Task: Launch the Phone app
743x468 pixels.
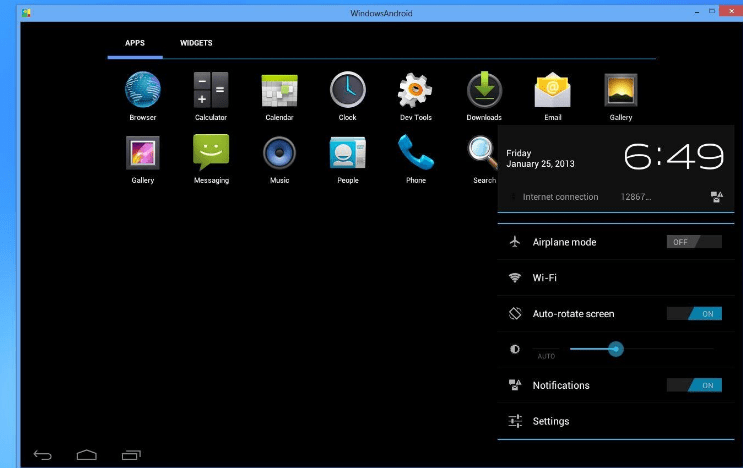Action: pyautogui.click(x=416, y=153)
